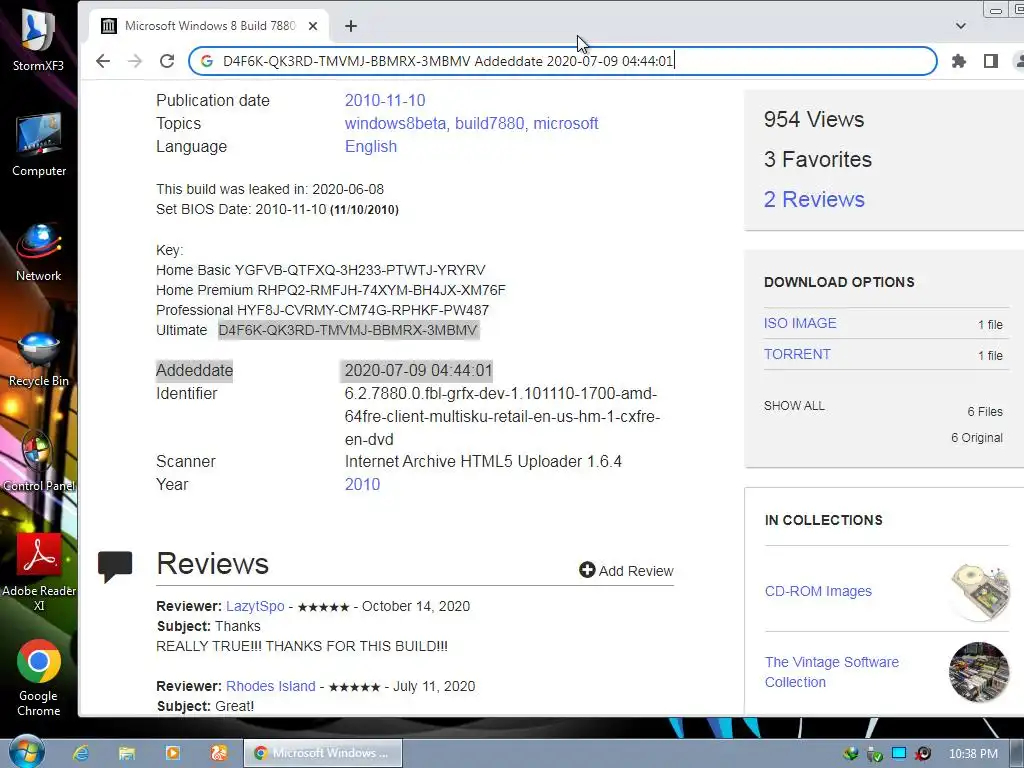Click the 3 Favorites text
The width and height of the screenshot is (1024, 768).
[x=818, y=159]
